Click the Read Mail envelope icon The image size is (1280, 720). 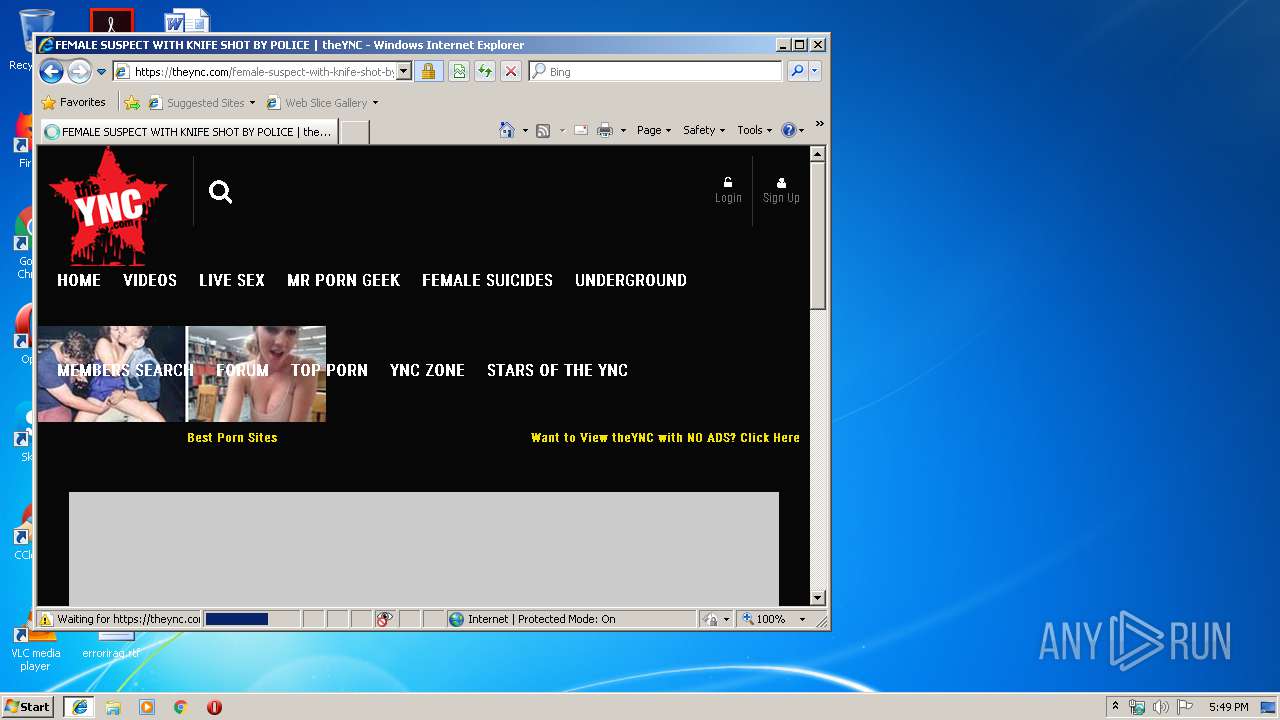pyautogui.click(x=580, y=130)
